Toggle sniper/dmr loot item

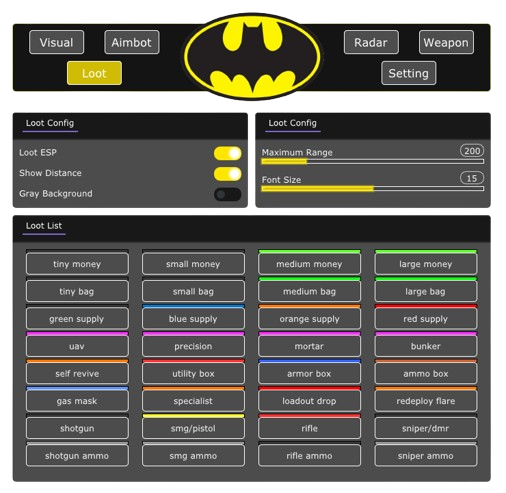point(426,428)
